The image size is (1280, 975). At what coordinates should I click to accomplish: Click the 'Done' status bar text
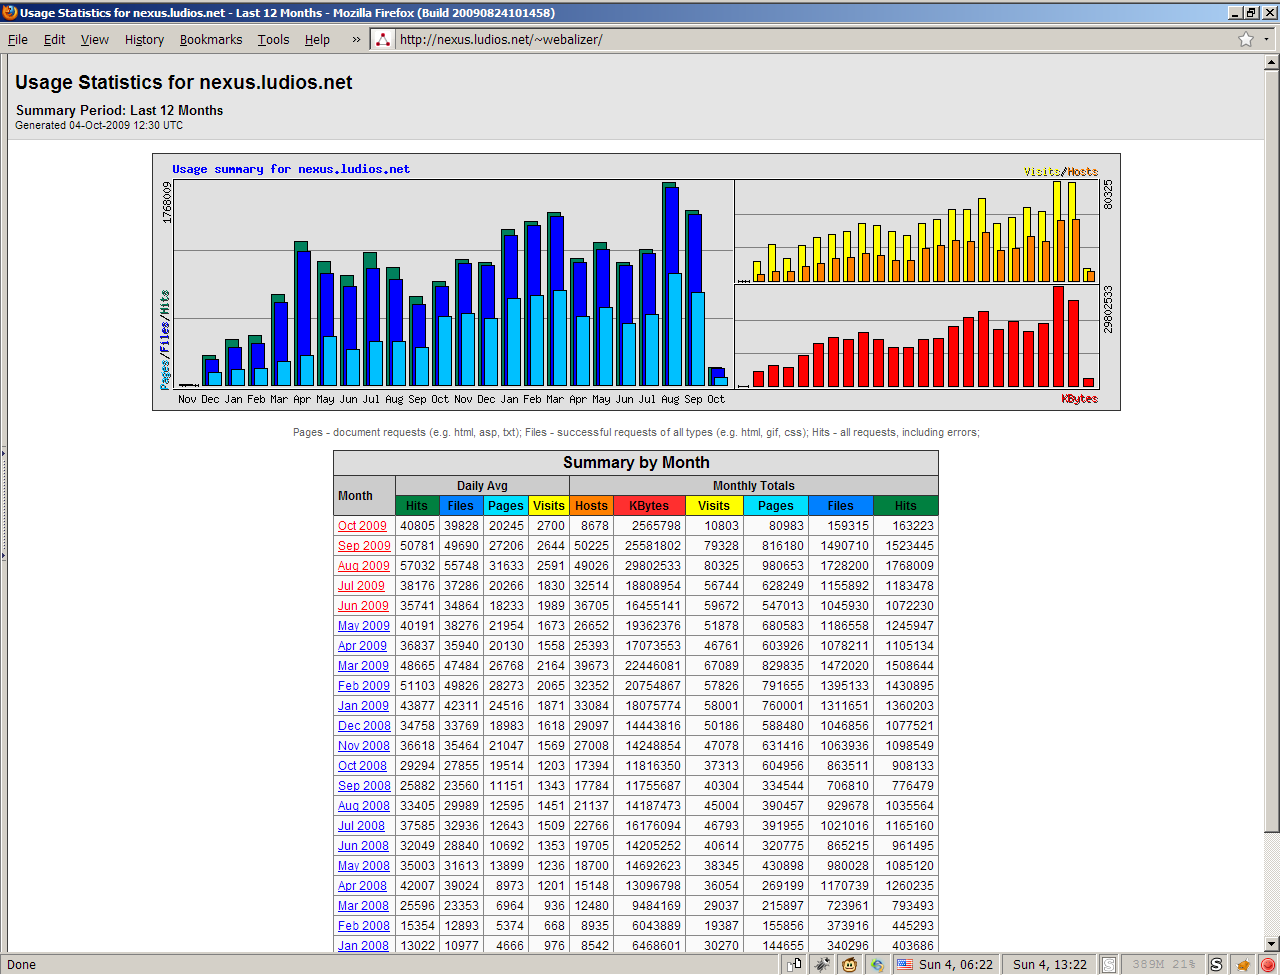[x=21, y=965]
